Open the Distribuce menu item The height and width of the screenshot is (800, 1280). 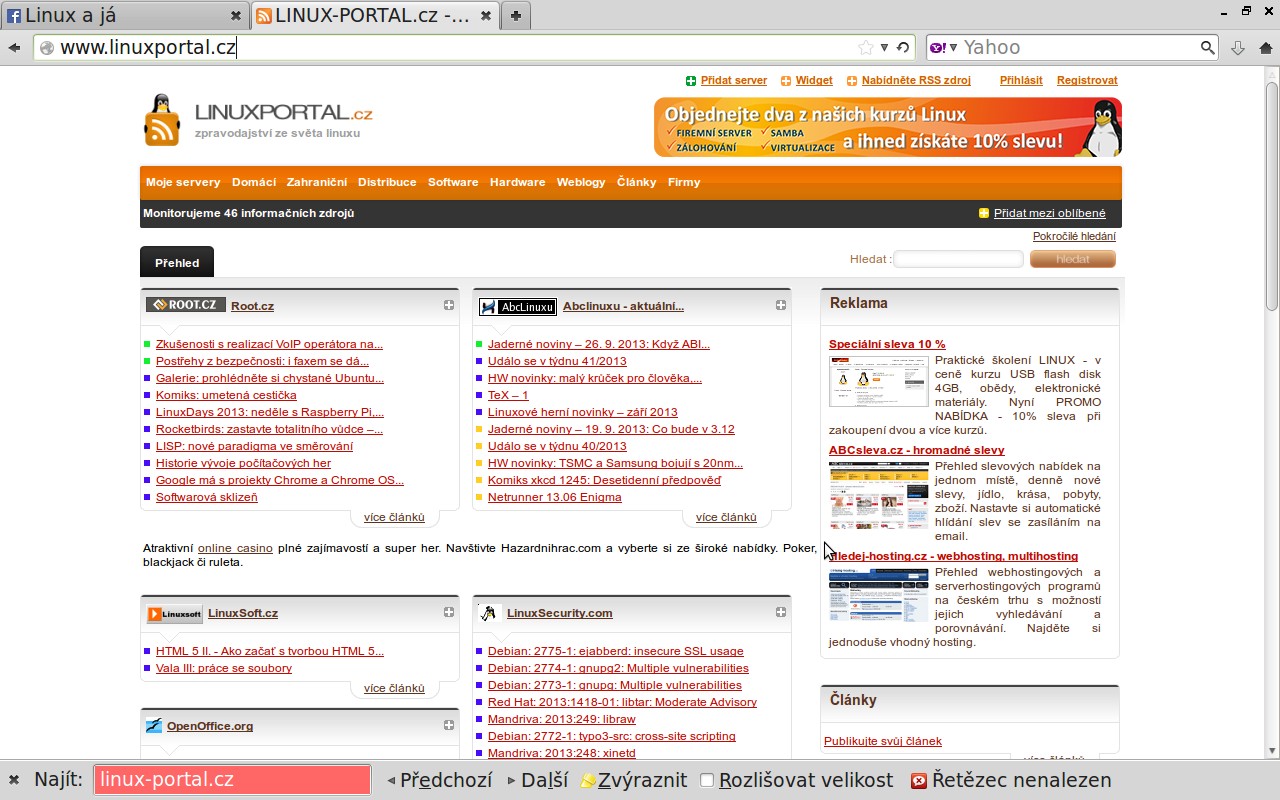click(x=387, y=182)
